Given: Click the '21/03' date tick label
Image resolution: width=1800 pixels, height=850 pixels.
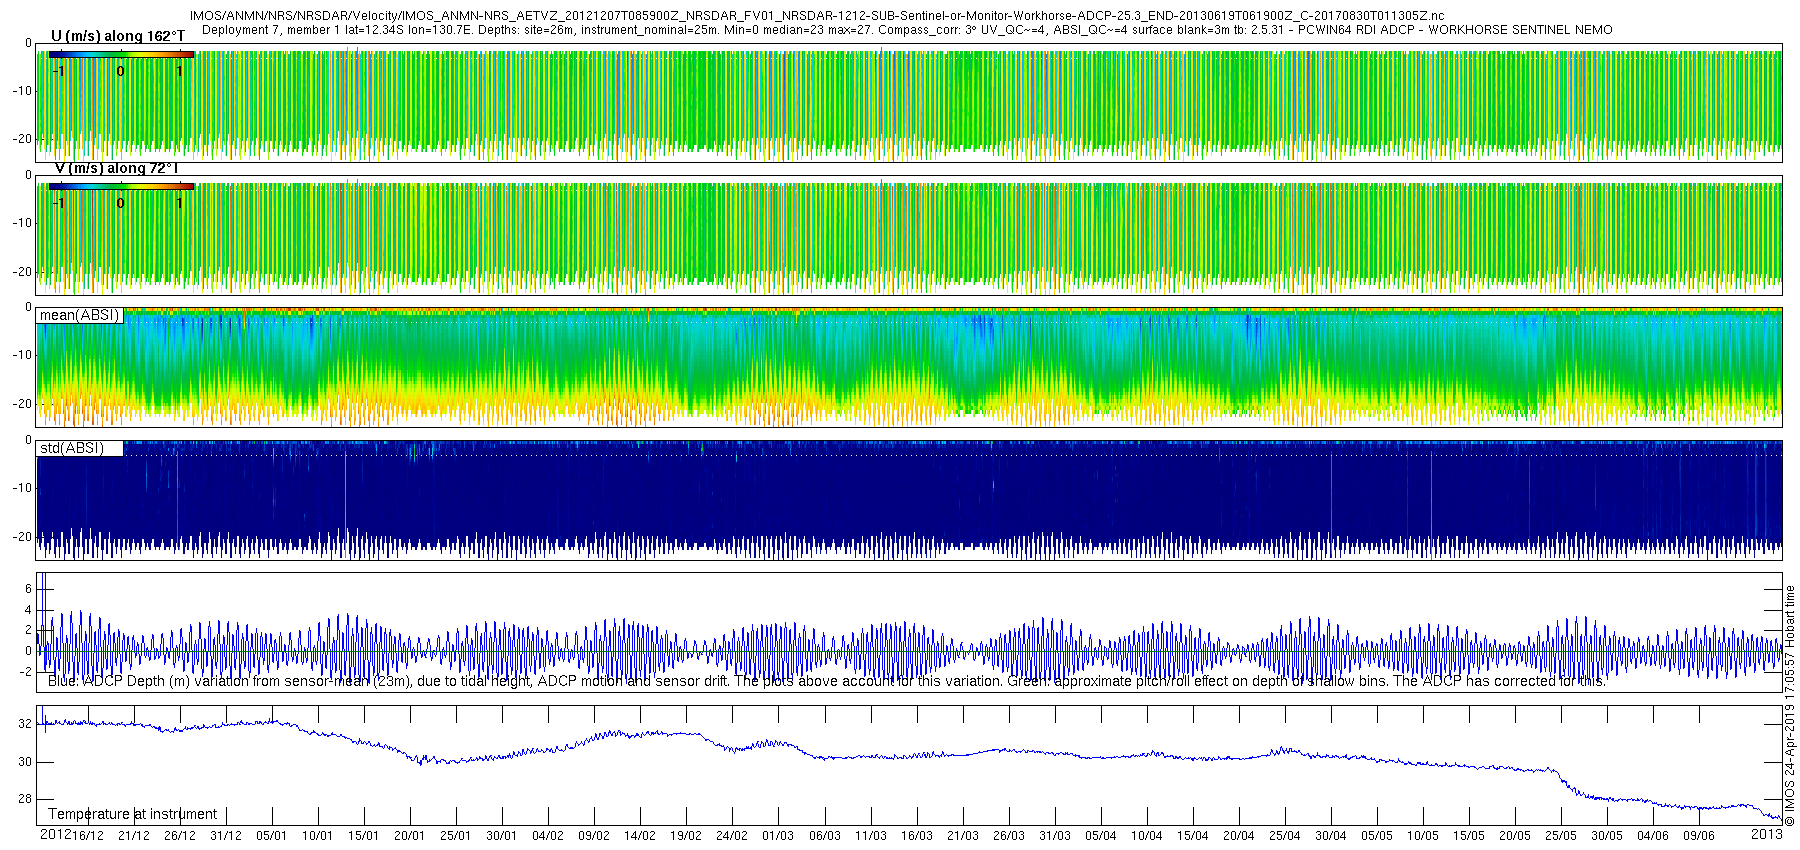Looking at the screenshot, I should click(963, 836).
